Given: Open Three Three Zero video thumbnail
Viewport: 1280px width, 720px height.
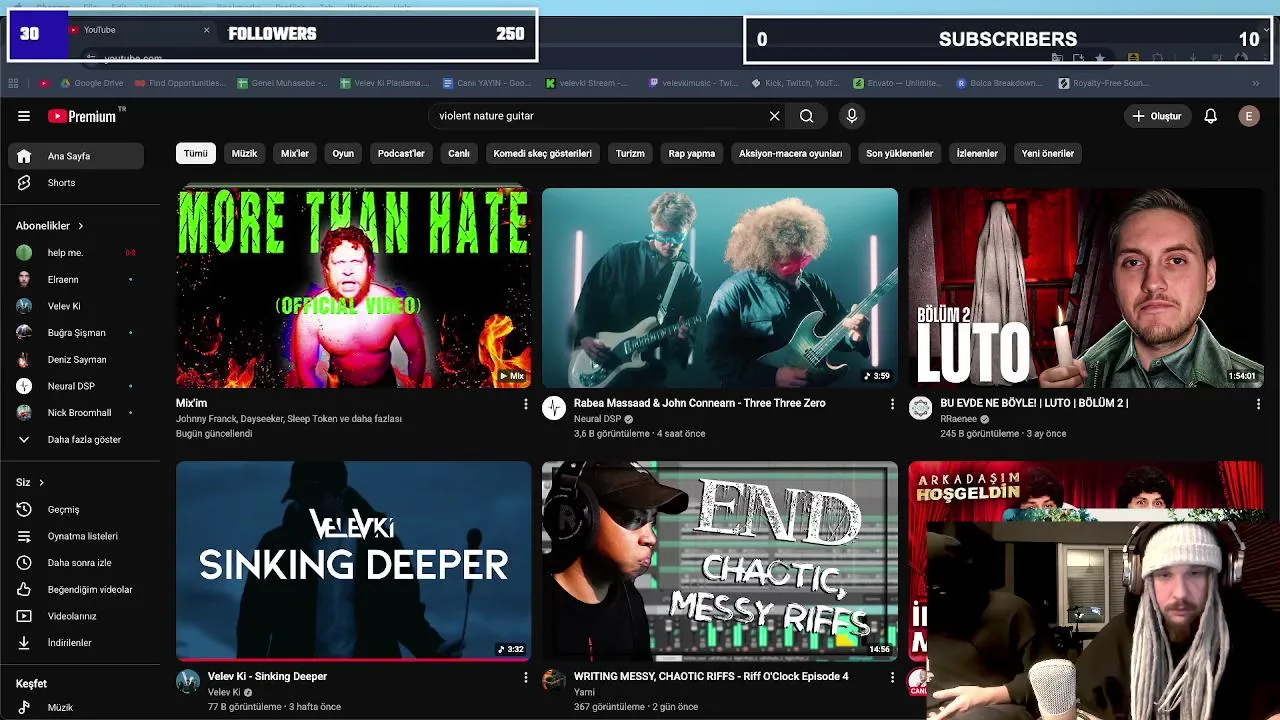Looking at the screenshot, I should tap(720, 287).
